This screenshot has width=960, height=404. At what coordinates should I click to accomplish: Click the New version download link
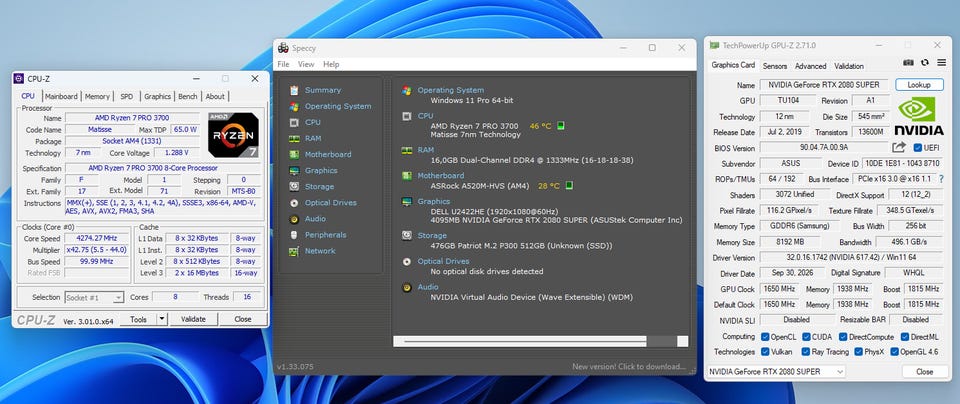(629, 367)
